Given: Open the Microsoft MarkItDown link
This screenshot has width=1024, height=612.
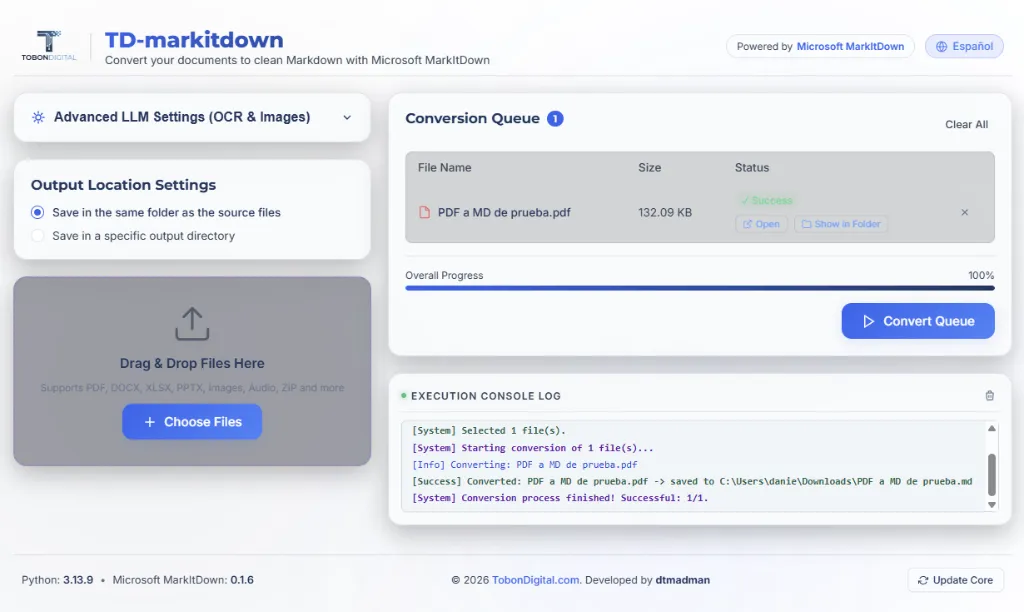Looking at the screenshot, I should (x=850, y=46).
